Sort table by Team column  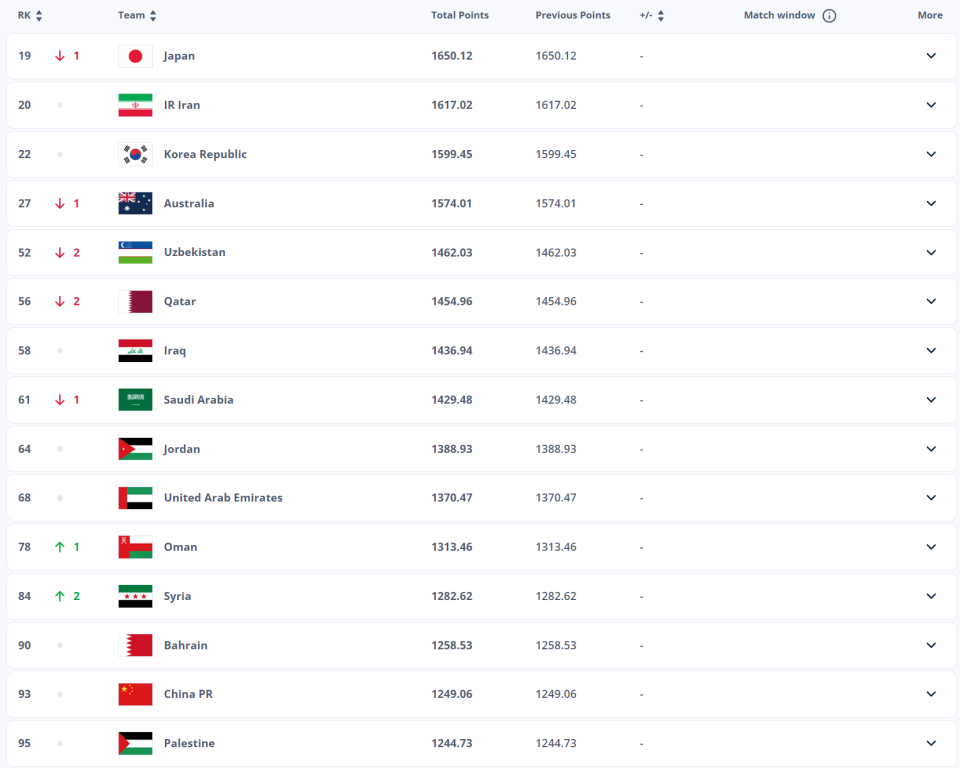[x=153, y=16]
